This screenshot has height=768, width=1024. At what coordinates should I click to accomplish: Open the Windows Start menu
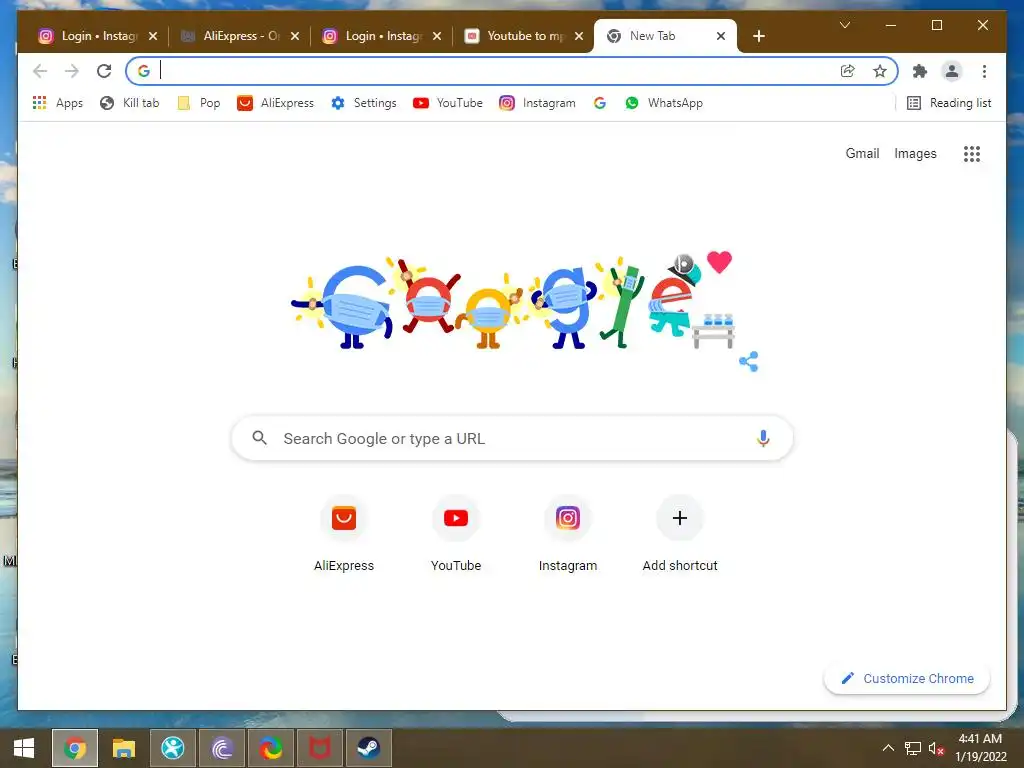click(24, 748)
